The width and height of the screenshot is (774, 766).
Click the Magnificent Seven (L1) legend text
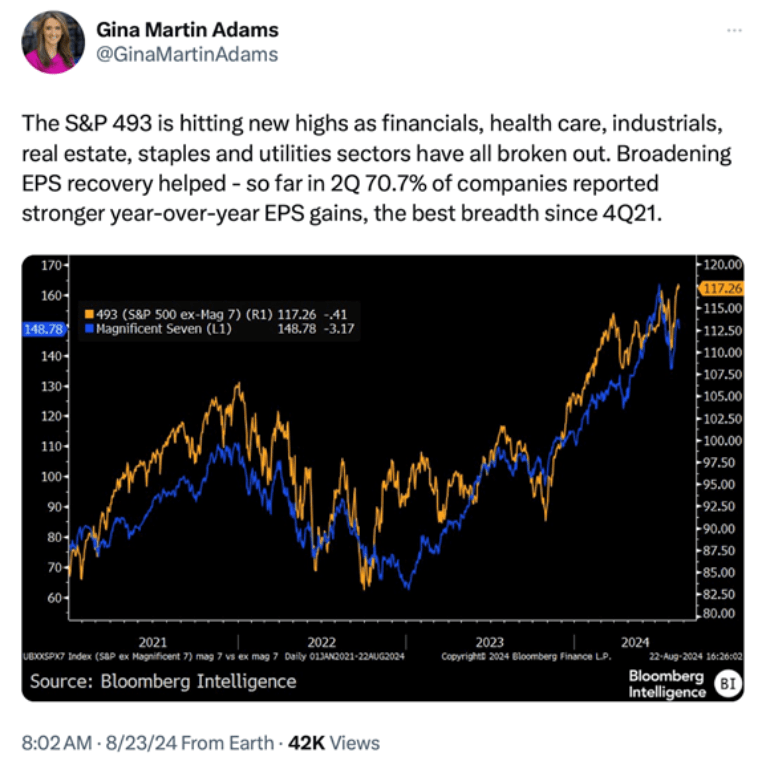coord(162,328)
